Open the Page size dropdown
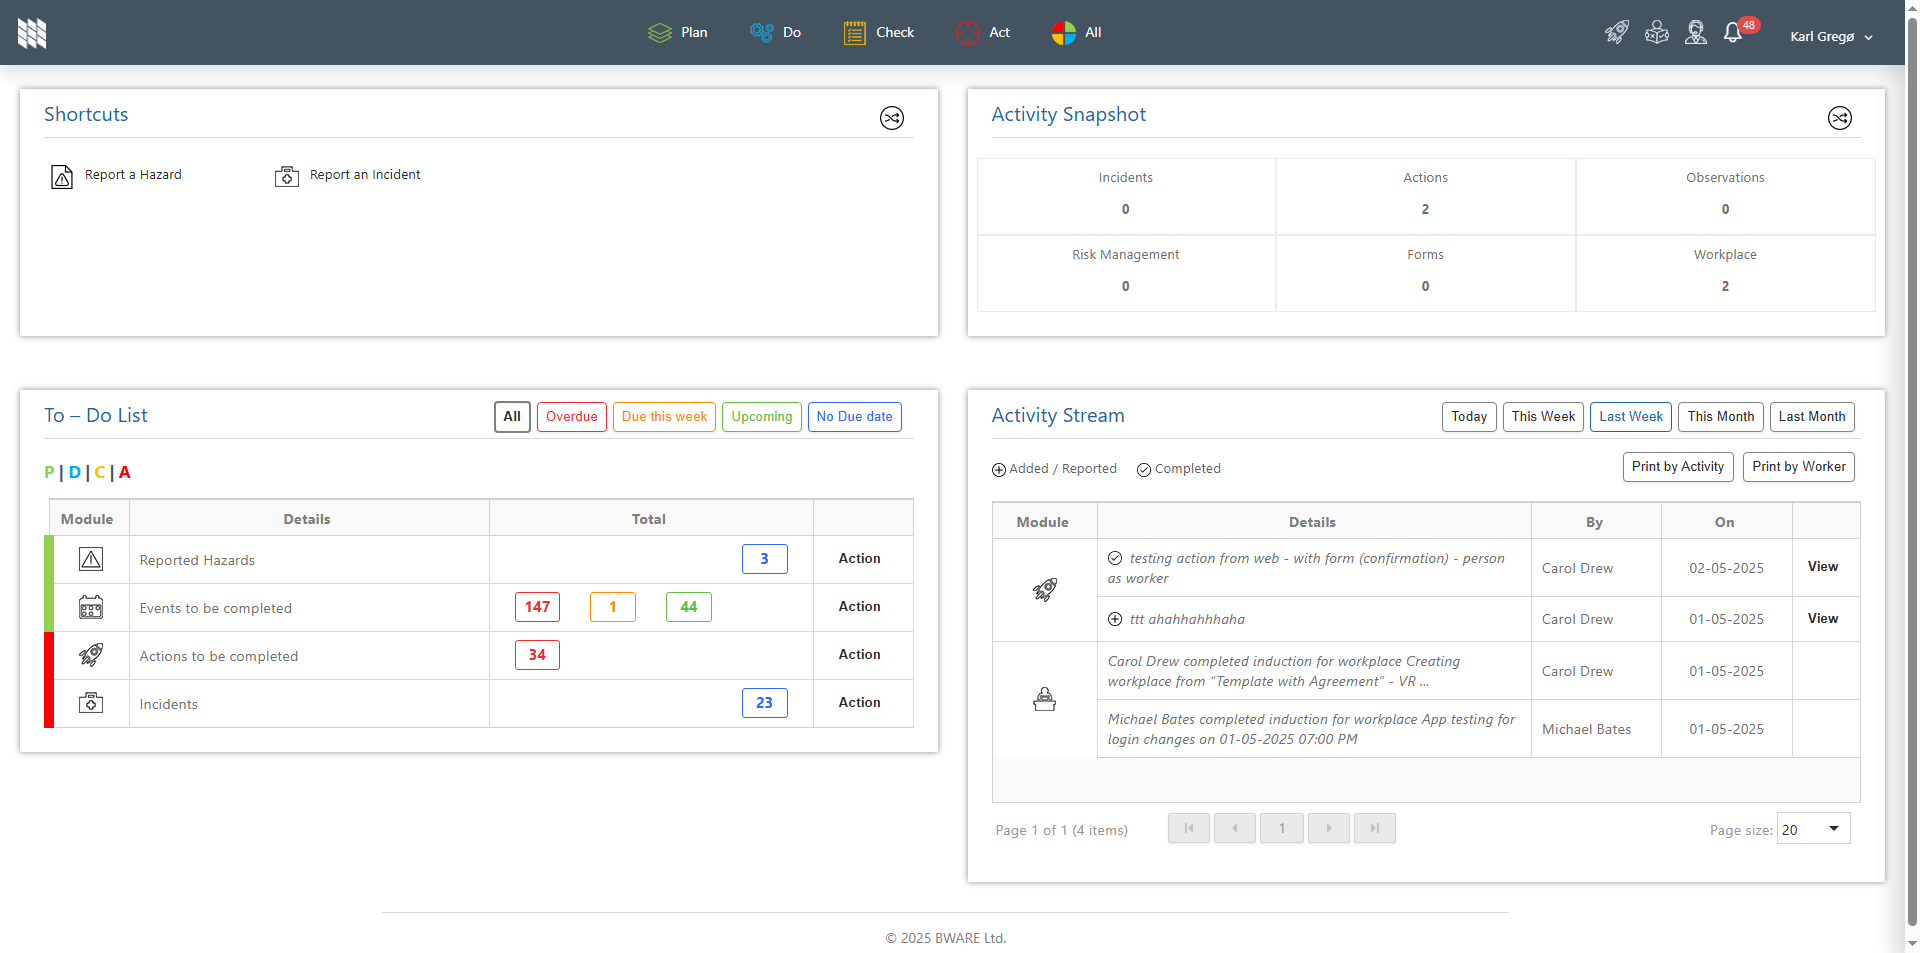This screenshot has width=1920, height=953. (1813, 829)
